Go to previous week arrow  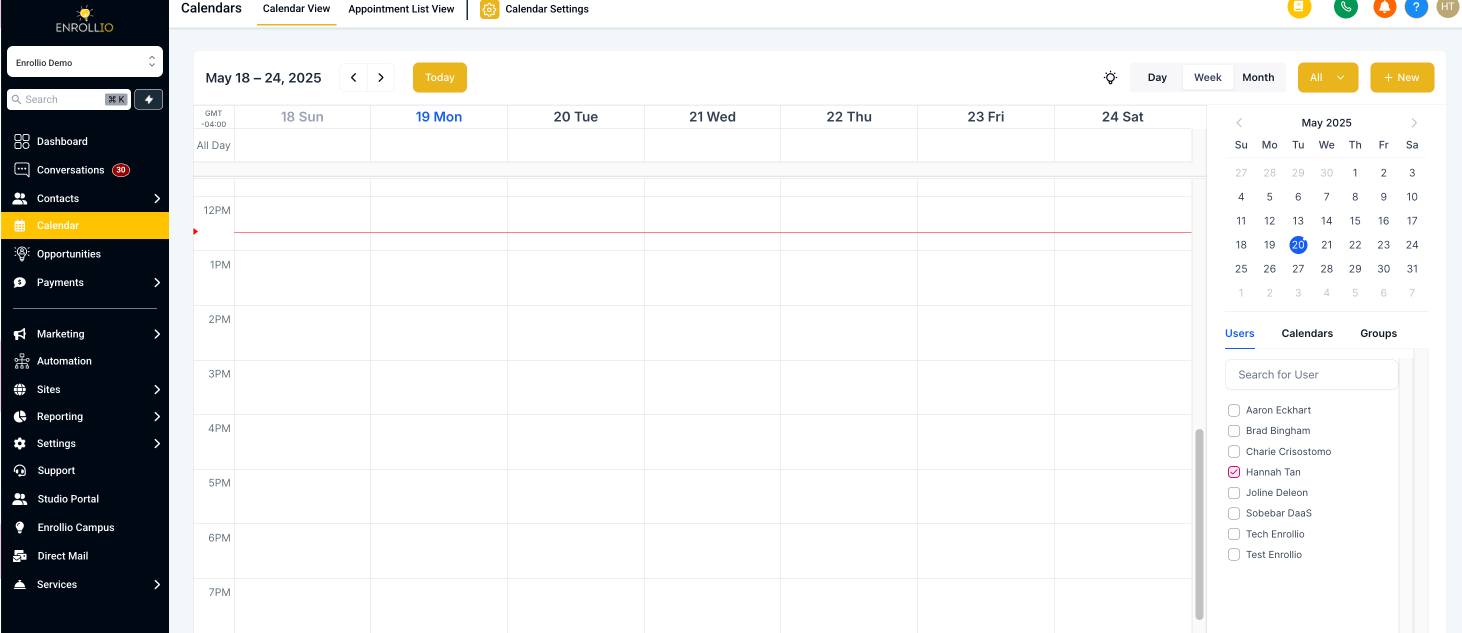coord(353,78)
